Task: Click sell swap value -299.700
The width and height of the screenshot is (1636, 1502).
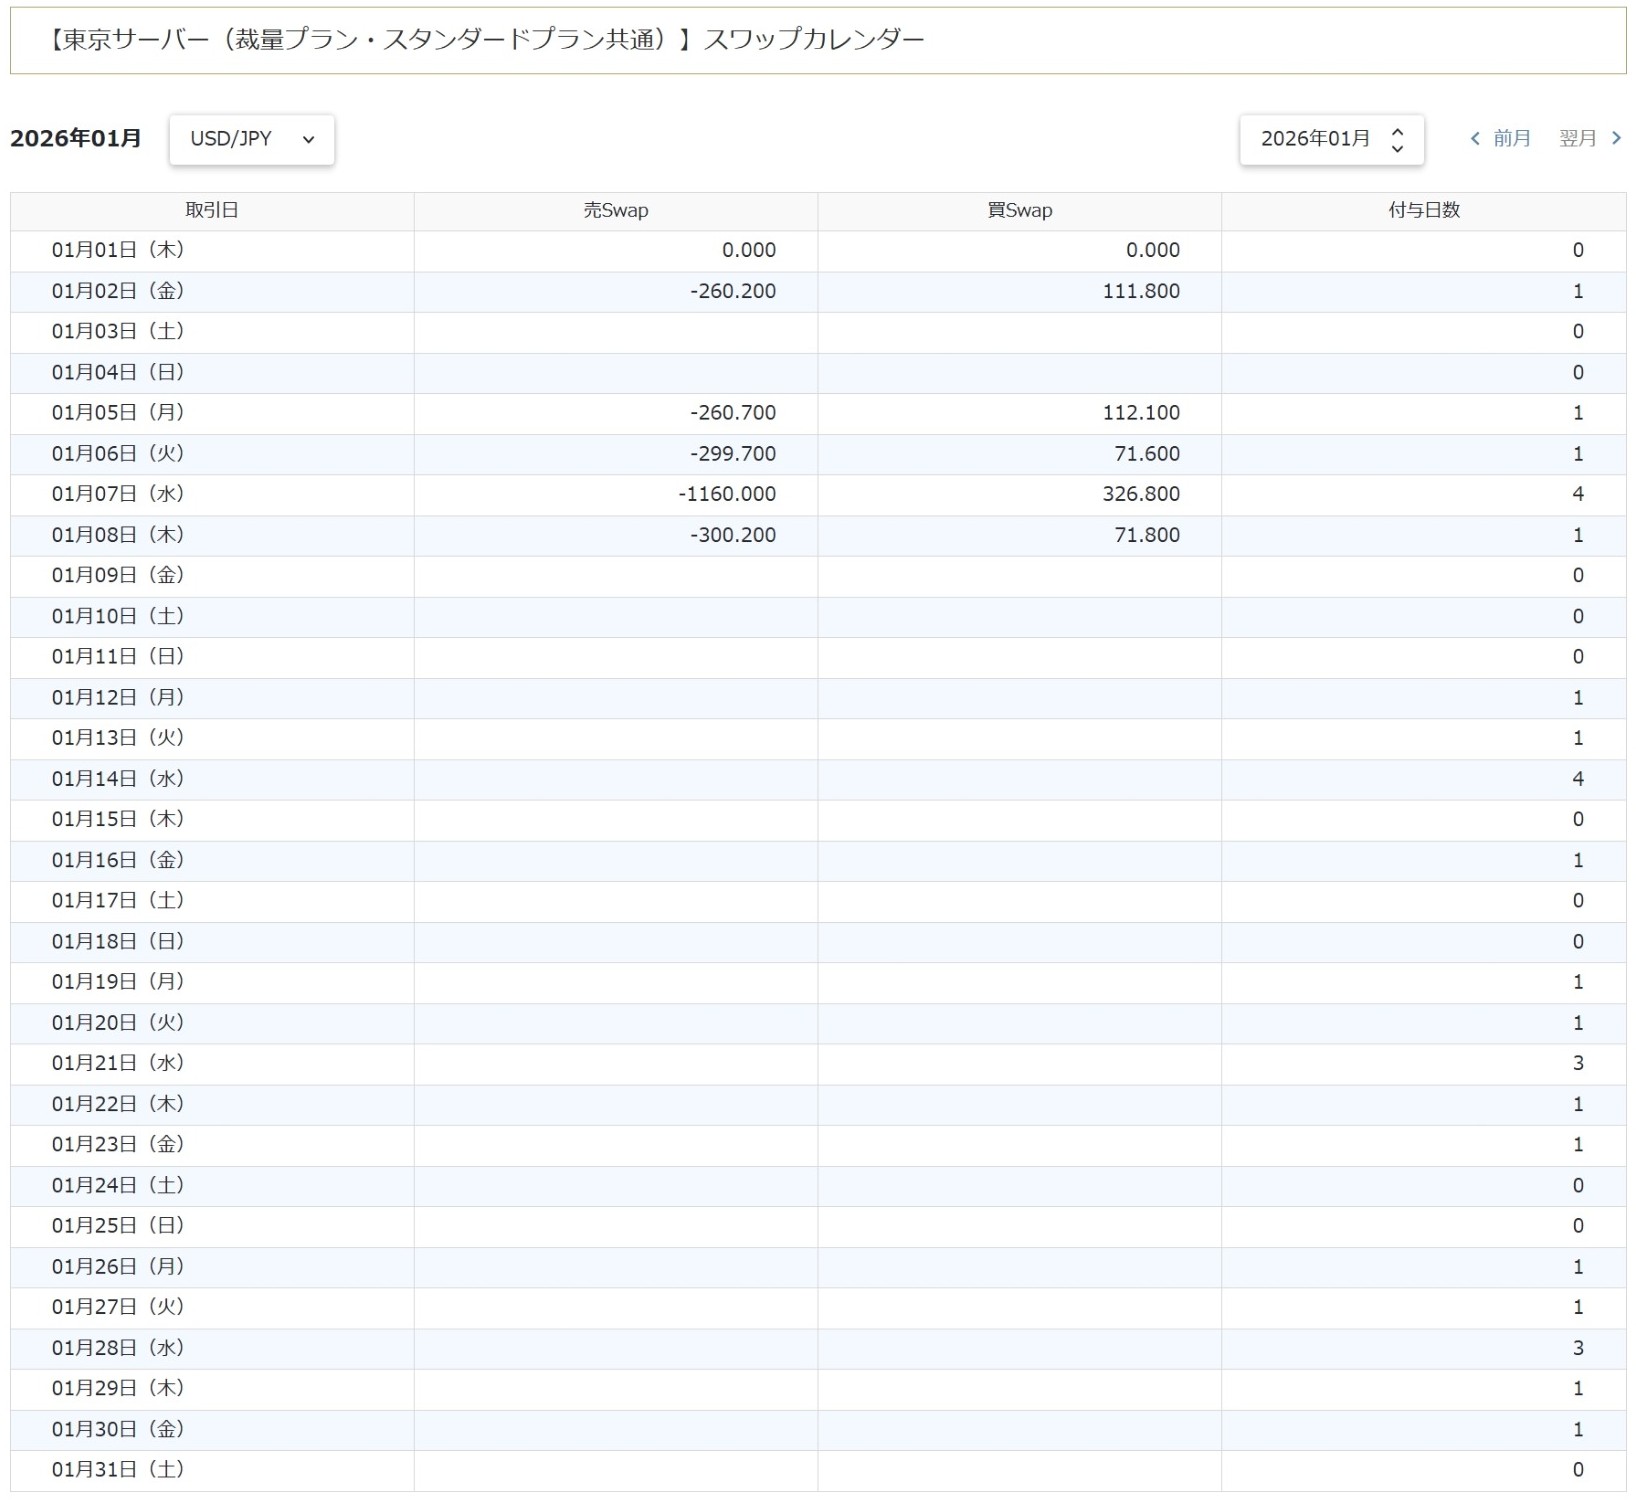Action: [x=733, y=454]
